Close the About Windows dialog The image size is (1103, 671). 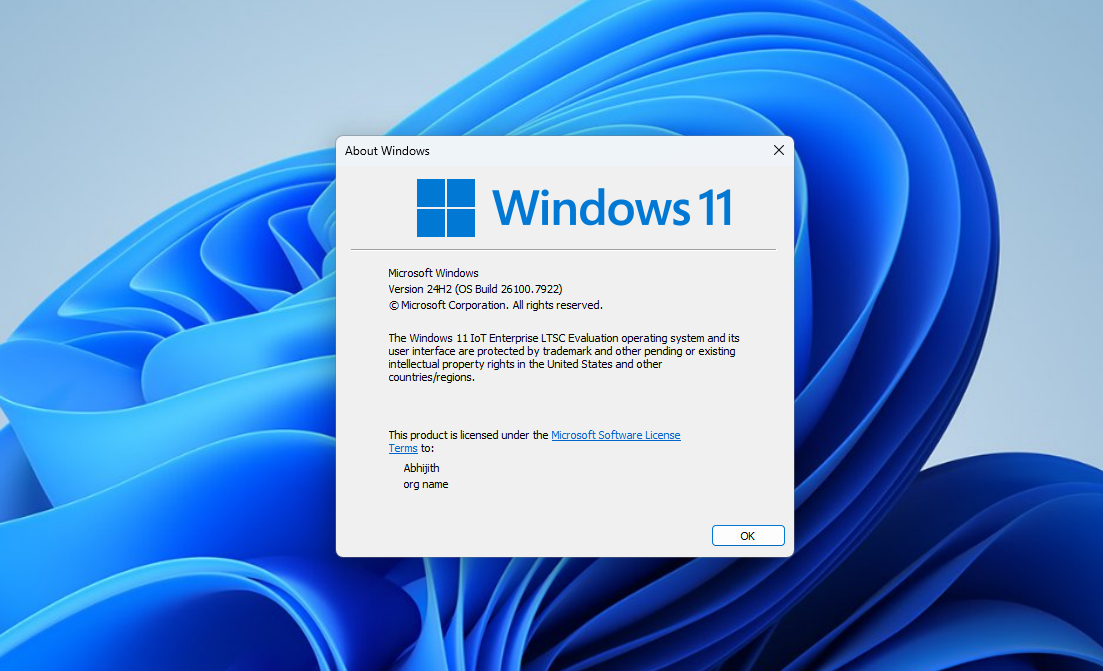(x=779, y=150)
